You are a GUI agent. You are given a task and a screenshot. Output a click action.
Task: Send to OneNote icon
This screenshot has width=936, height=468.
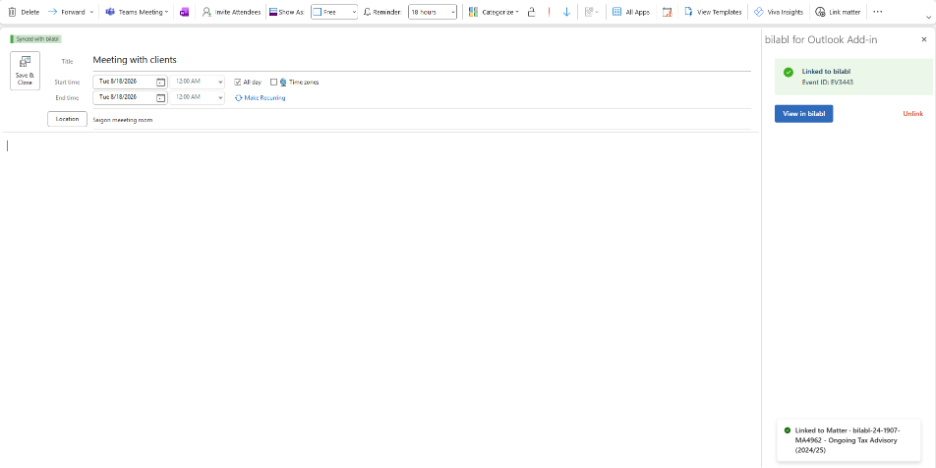click(184, 12)
